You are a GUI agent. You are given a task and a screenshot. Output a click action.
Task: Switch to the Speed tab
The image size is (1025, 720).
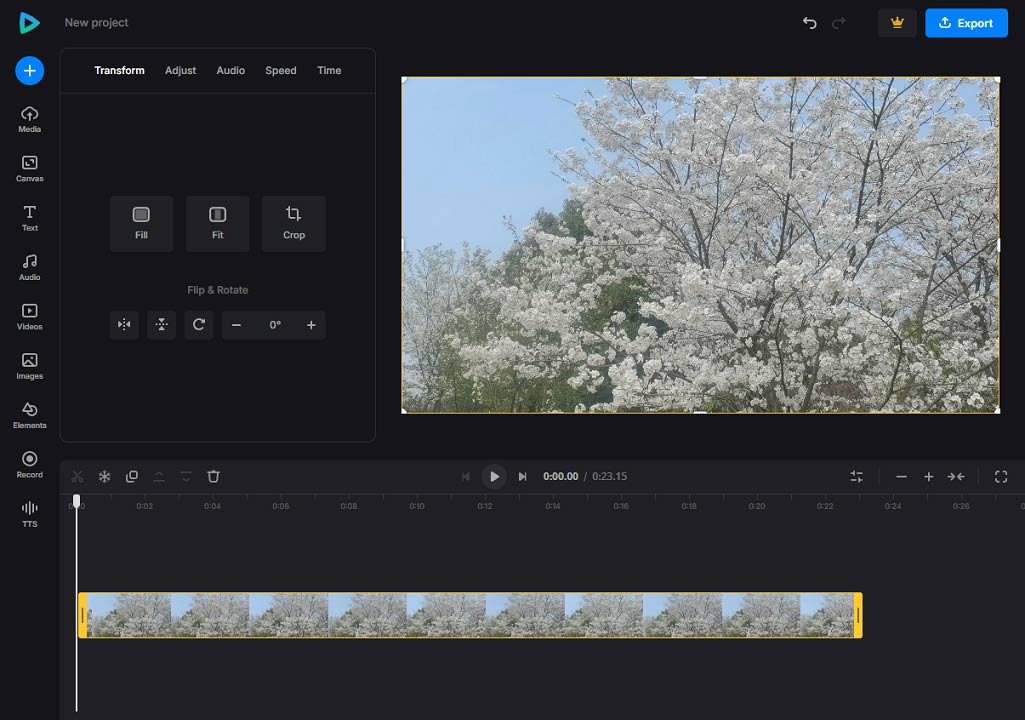tap(280, 71)
